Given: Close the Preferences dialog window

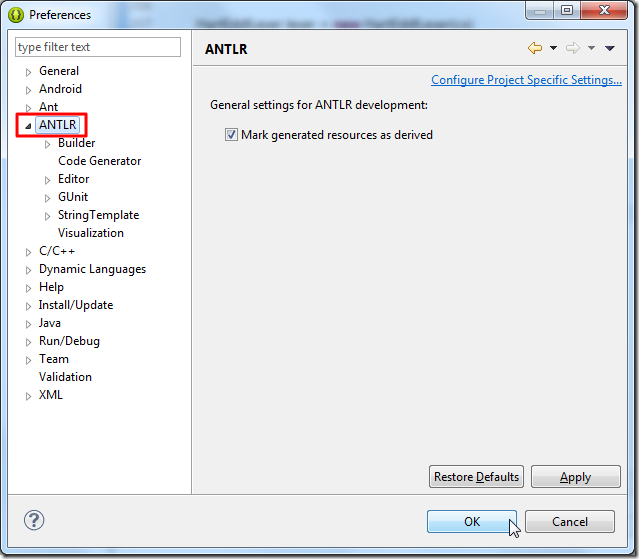Looking at the screenshot, I should (605, 10).
